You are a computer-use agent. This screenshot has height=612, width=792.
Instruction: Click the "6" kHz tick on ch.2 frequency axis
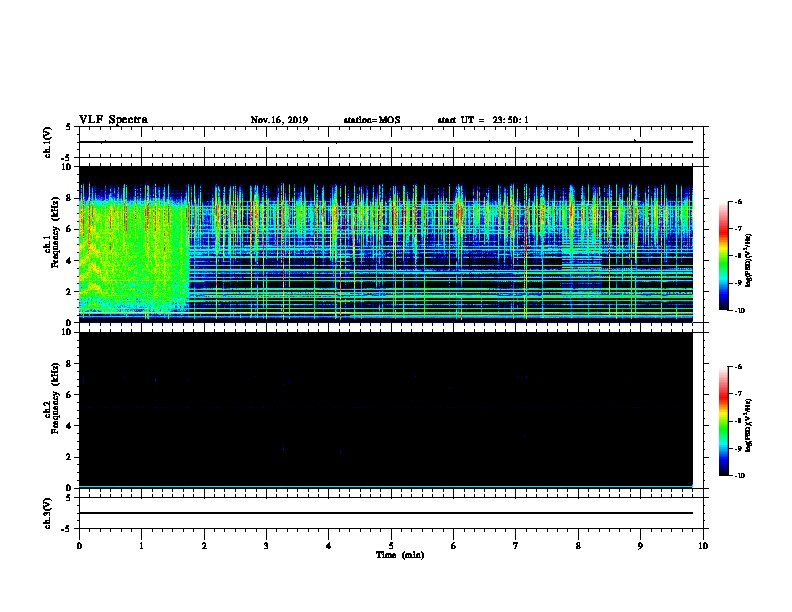click(69, 395)
